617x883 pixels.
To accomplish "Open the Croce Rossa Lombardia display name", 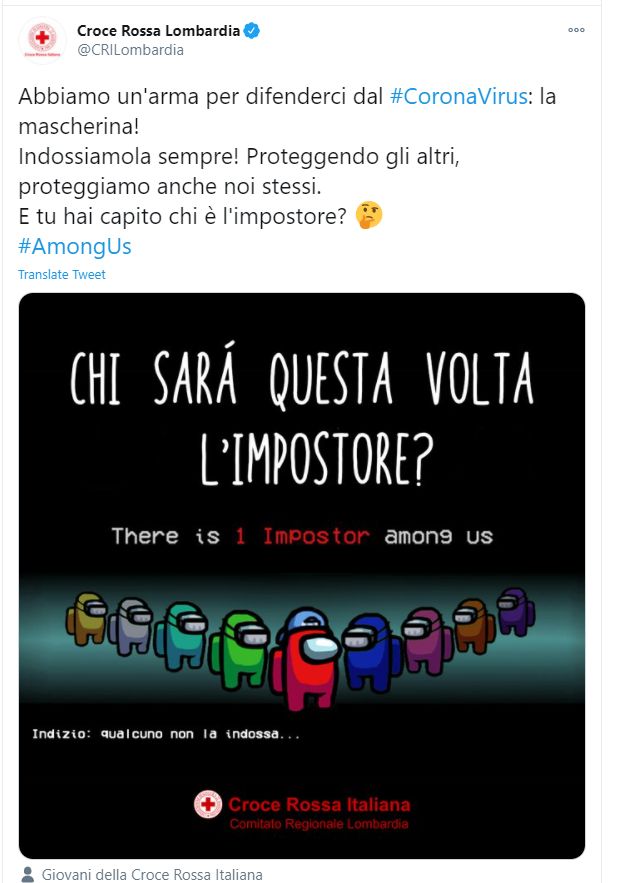I will coord(159,30).
